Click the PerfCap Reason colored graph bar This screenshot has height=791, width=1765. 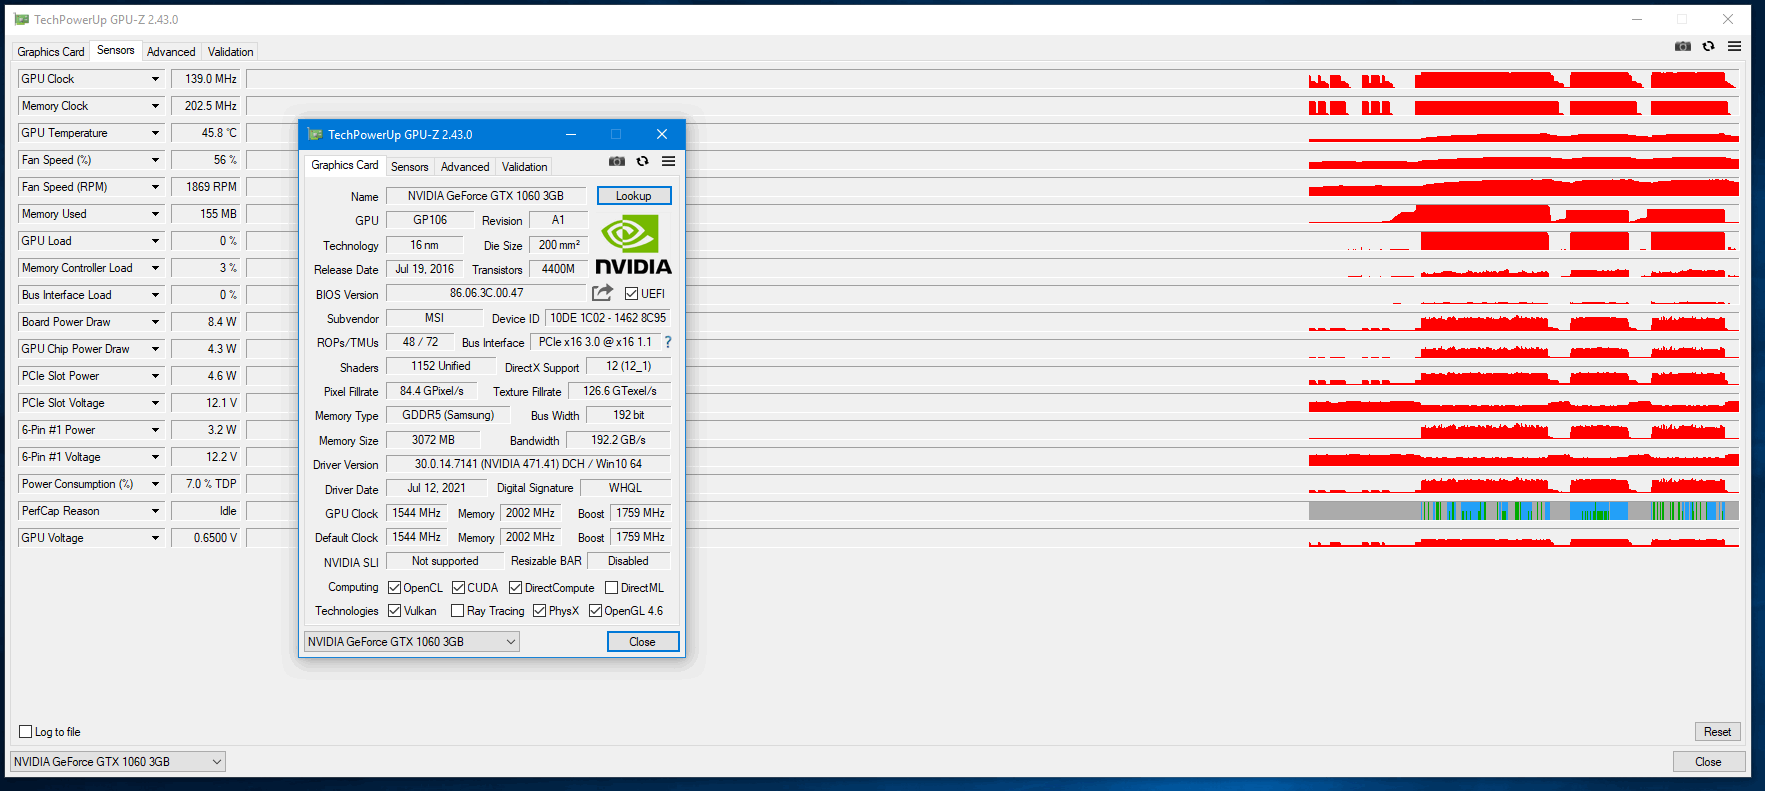pyautogui.click(x=1524, y=511)
